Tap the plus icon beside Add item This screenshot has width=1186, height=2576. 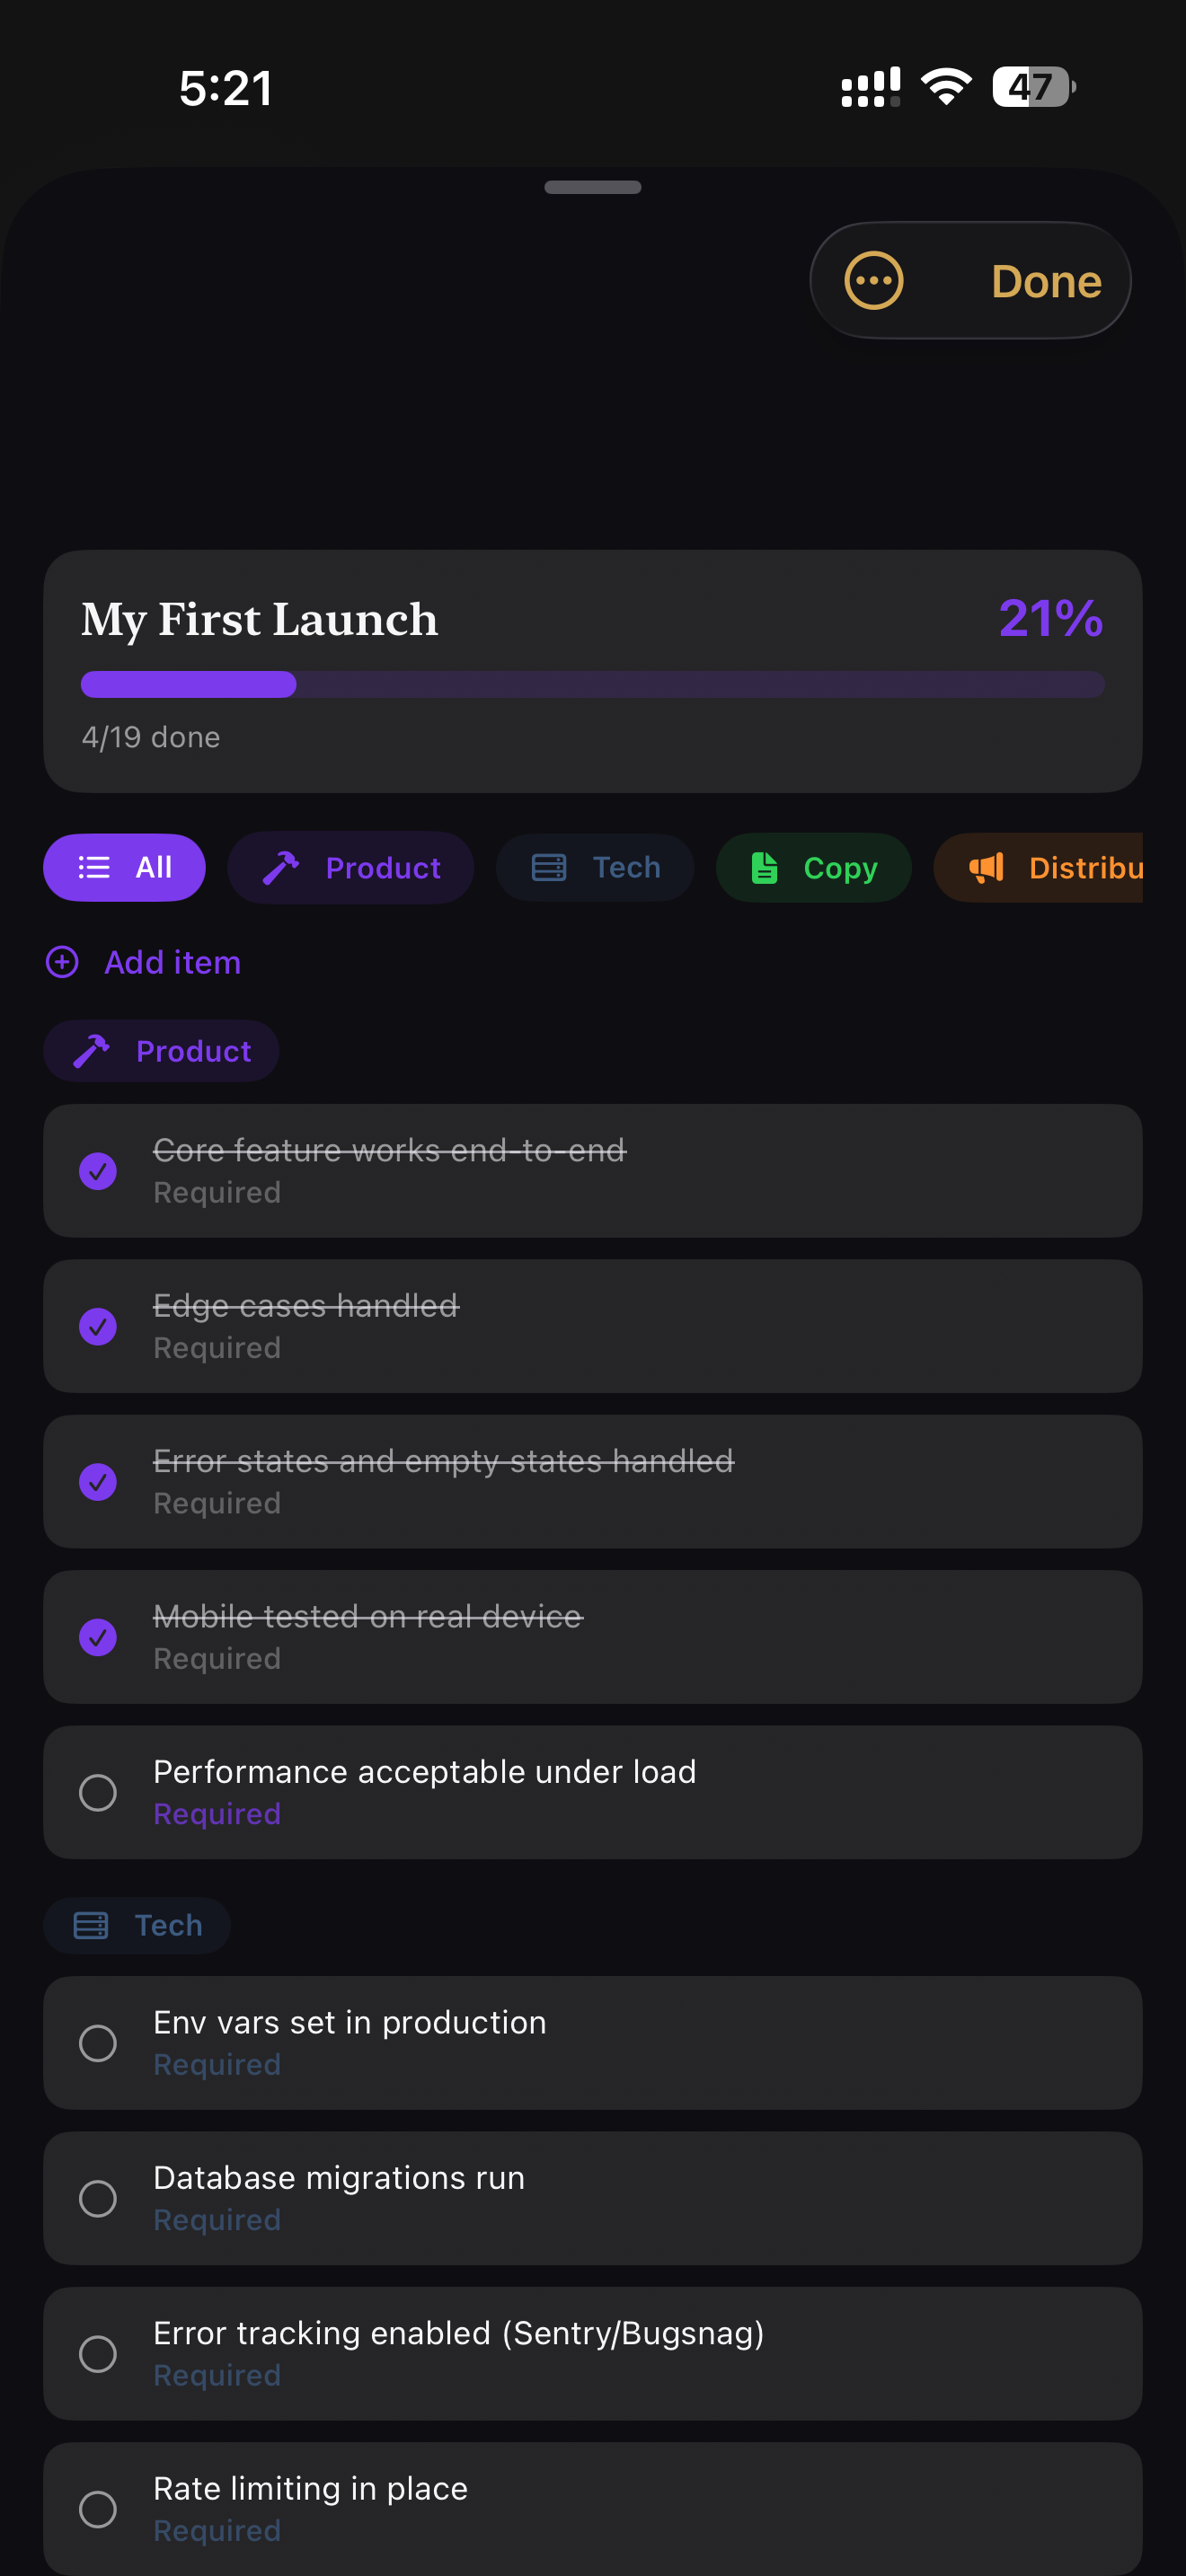tap(62, 962)
